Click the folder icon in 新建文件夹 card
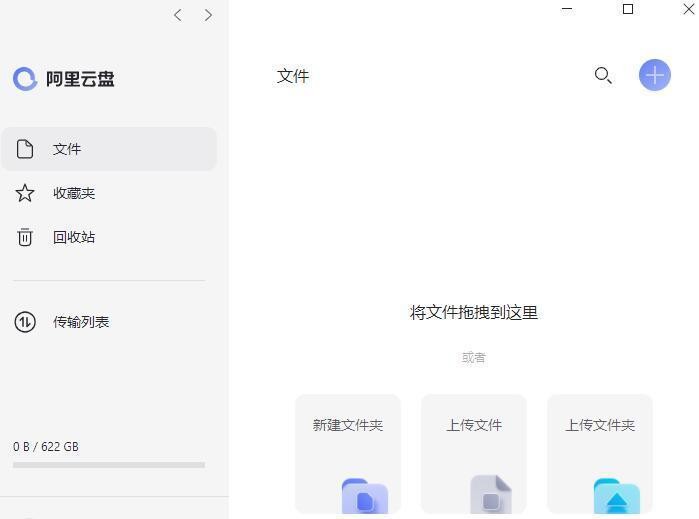The image size is (699, 519). point(365,495)
